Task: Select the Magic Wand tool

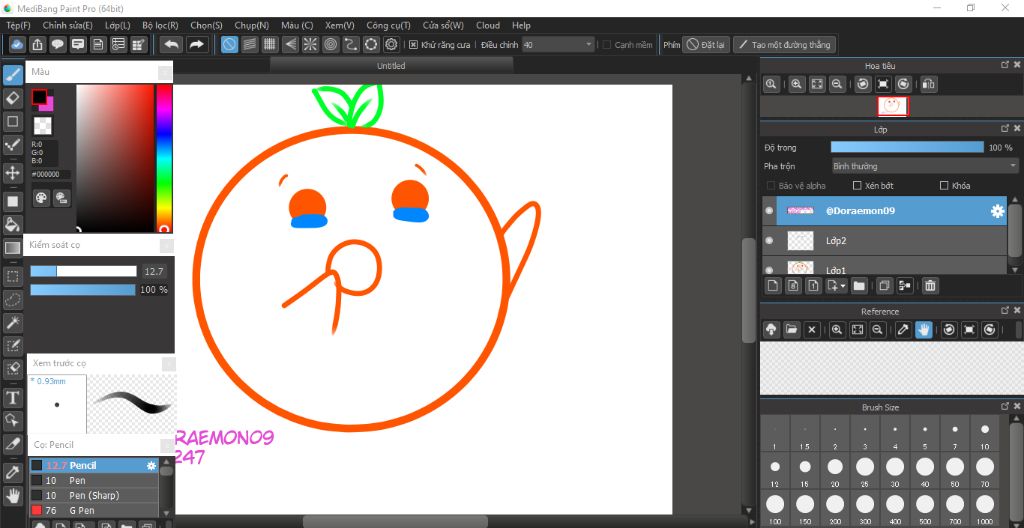Action: click(12, 322)
